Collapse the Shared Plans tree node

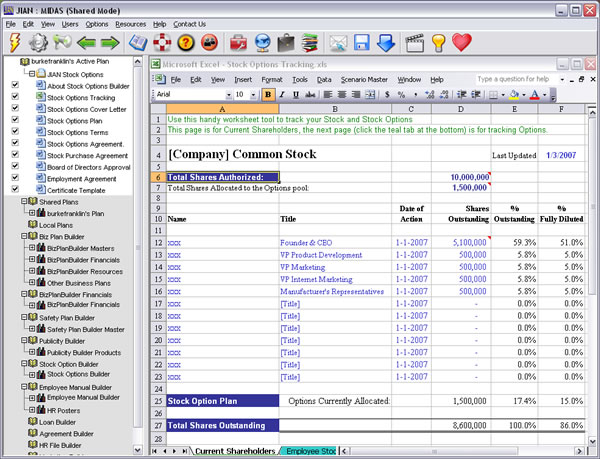pyautogui.click(x=24, y=201)
